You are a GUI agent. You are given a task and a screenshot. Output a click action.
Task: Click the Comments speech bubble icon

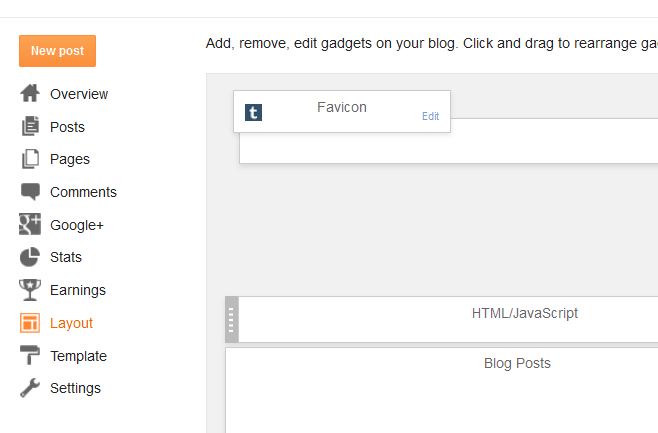(30, 192)
